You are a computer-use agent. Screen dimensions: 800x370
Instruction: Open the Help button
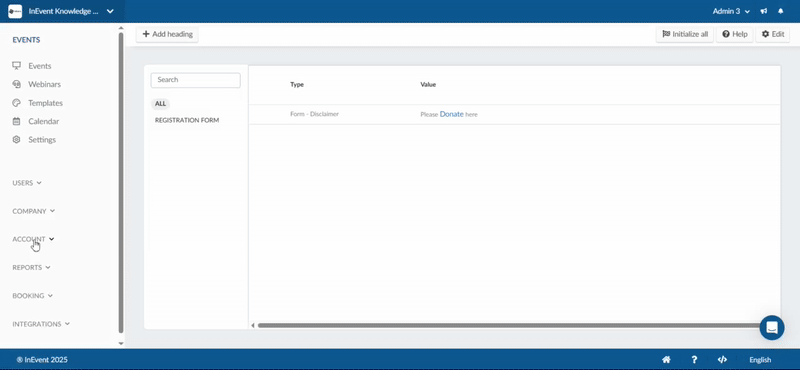[x=735, y=34]
